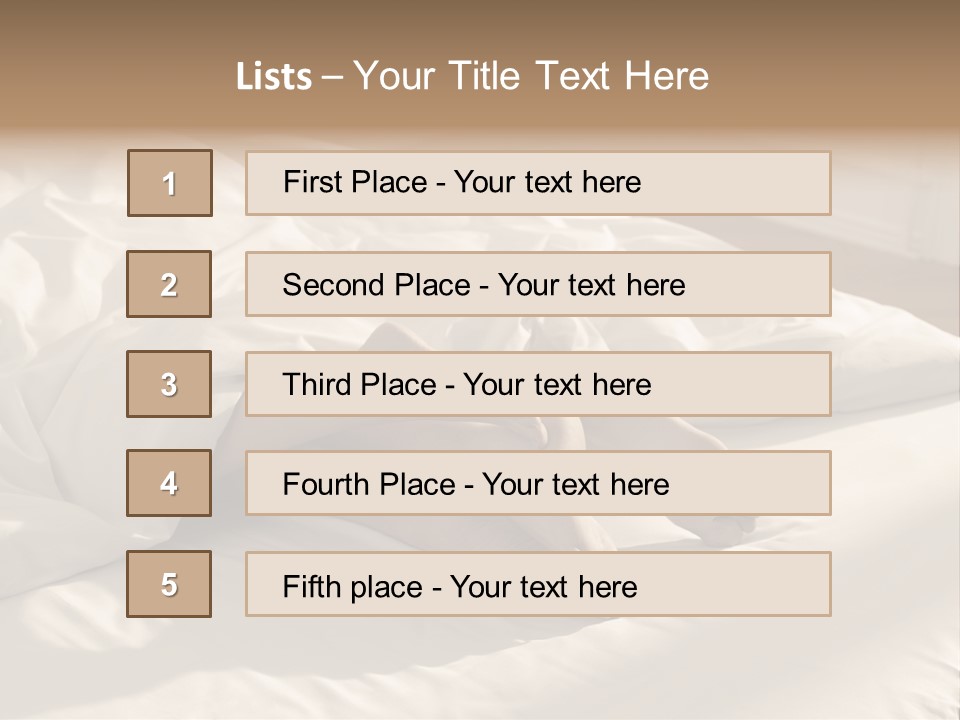Click the dash in the slide title
Viewport: 960px width, 720px height.
click(333, 78)
